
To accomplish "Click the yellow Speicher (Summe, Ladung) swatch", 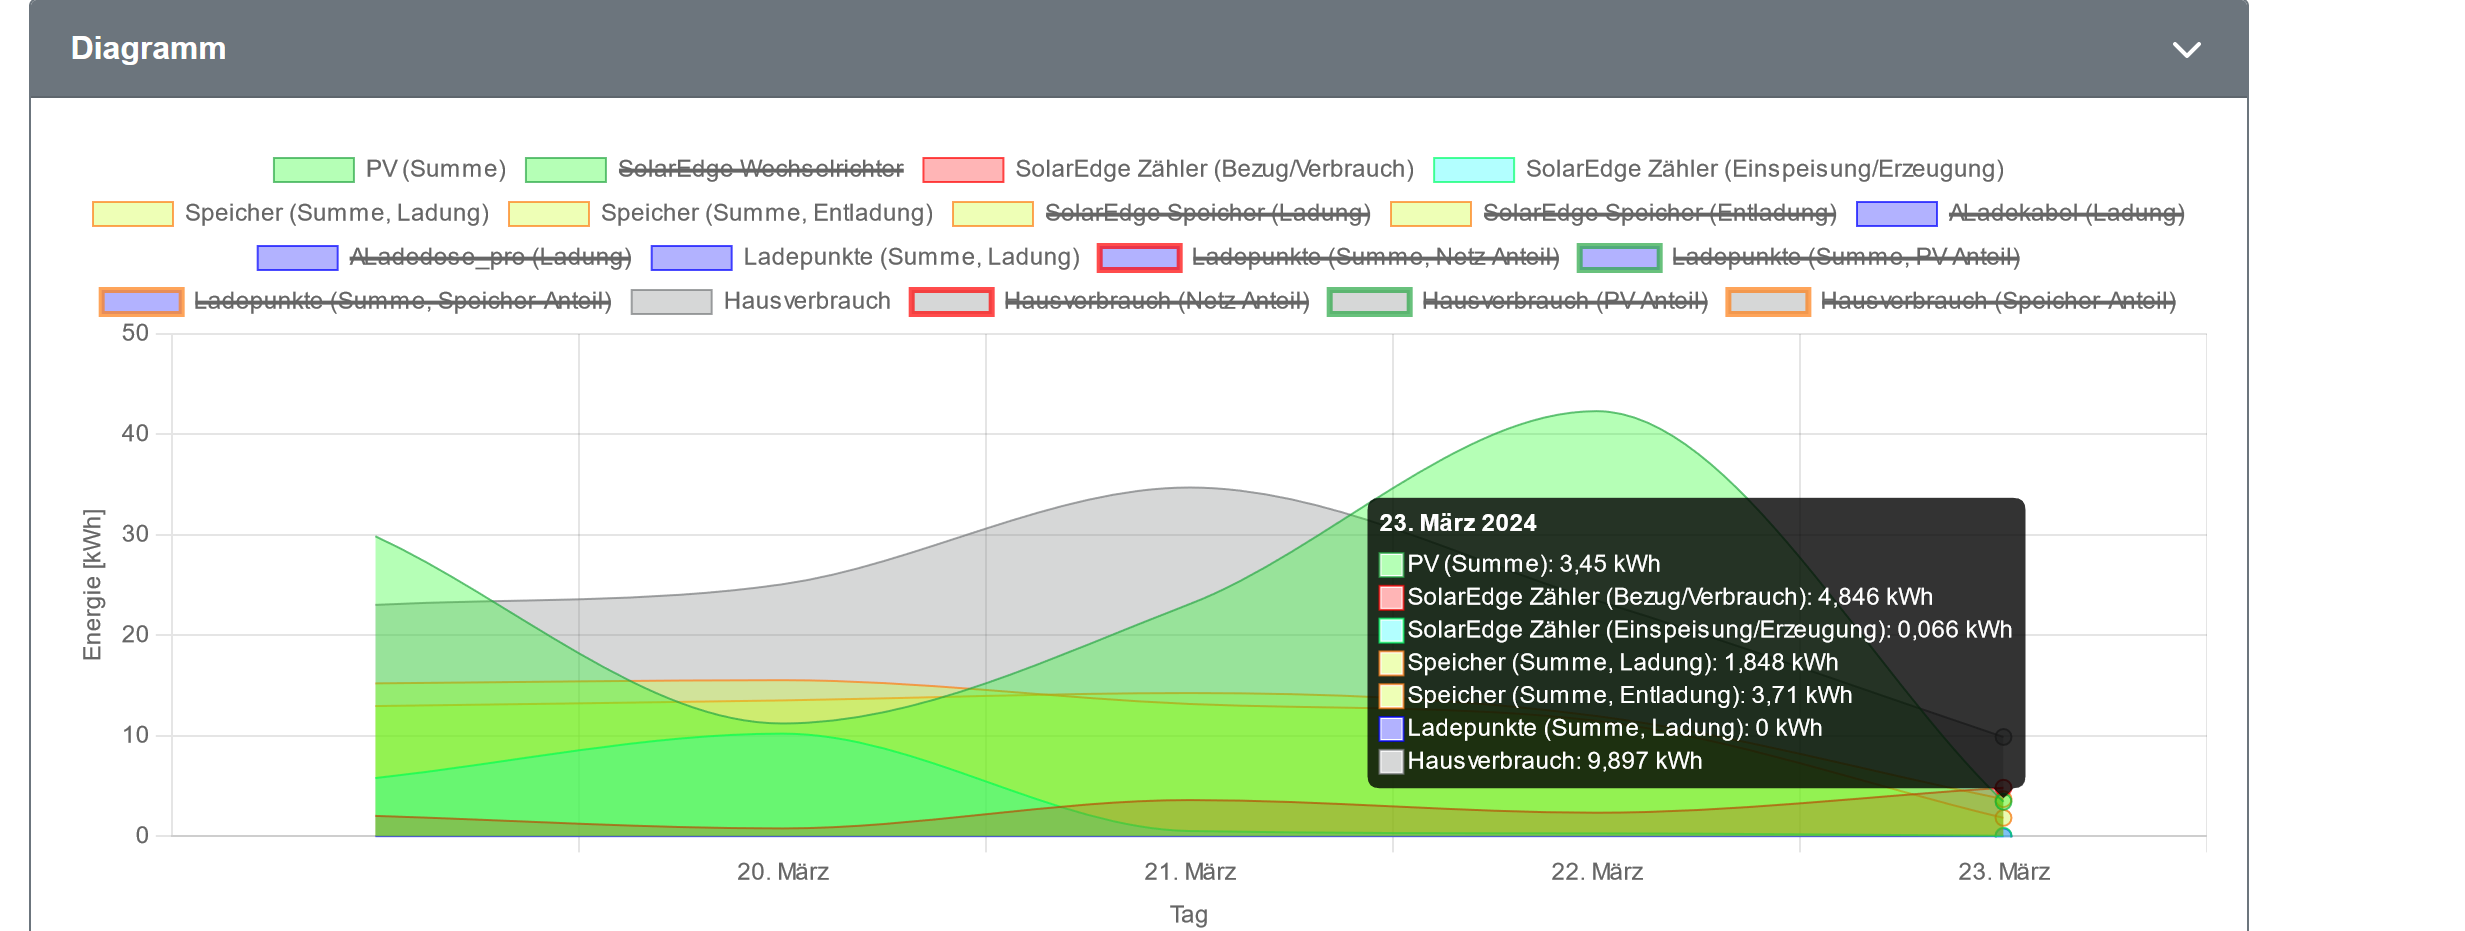I will click(133, 214).
